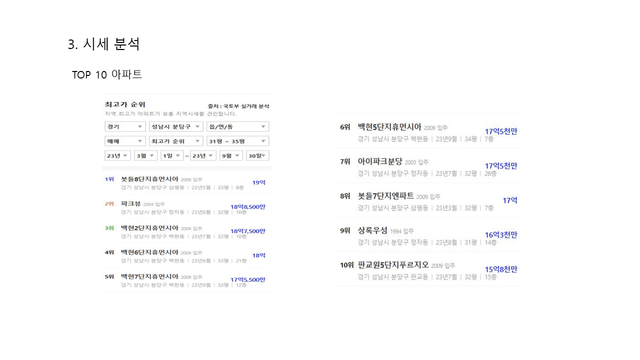
Task: Open the end-year 23년 dropdown beside 9월
Action: click(x=203, y=156)
